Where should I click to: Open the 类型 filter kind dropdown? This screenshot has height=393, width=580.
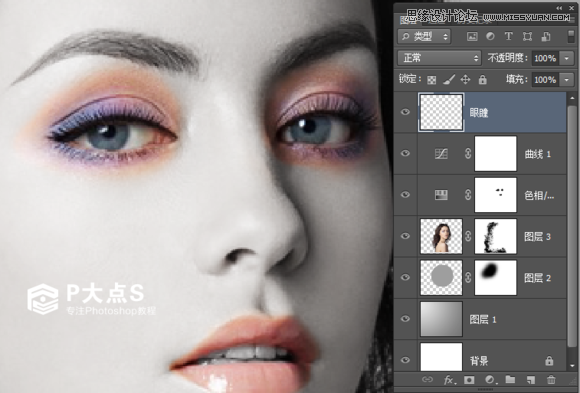[424, 36]
